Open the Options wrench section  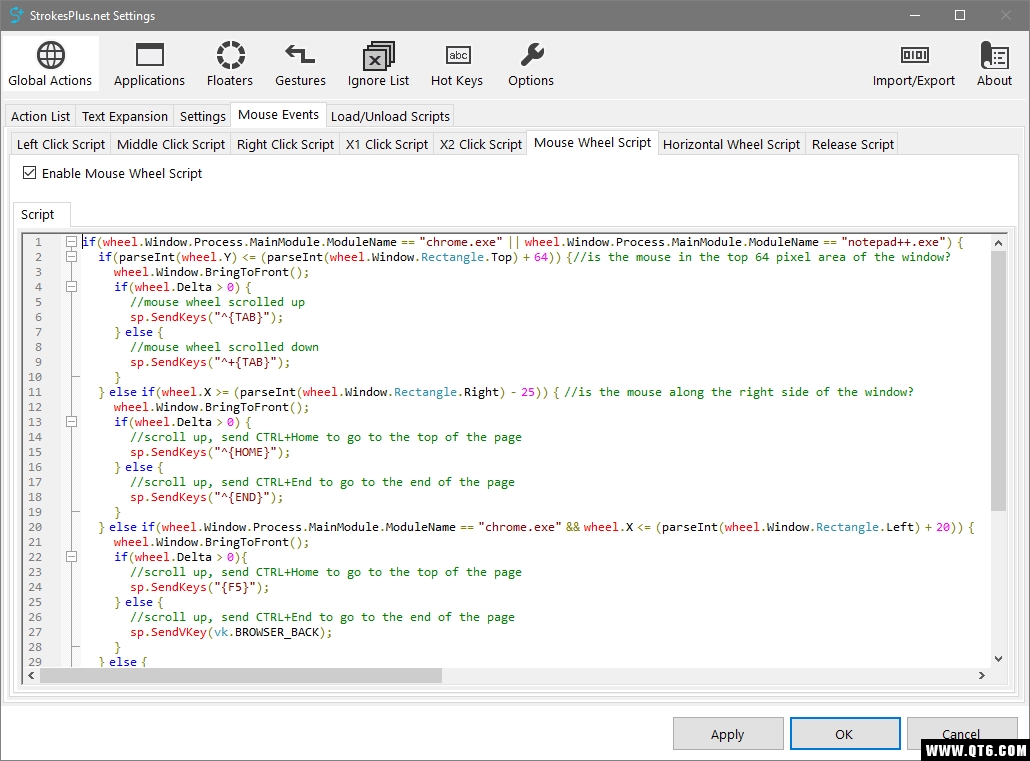(531, 64)
